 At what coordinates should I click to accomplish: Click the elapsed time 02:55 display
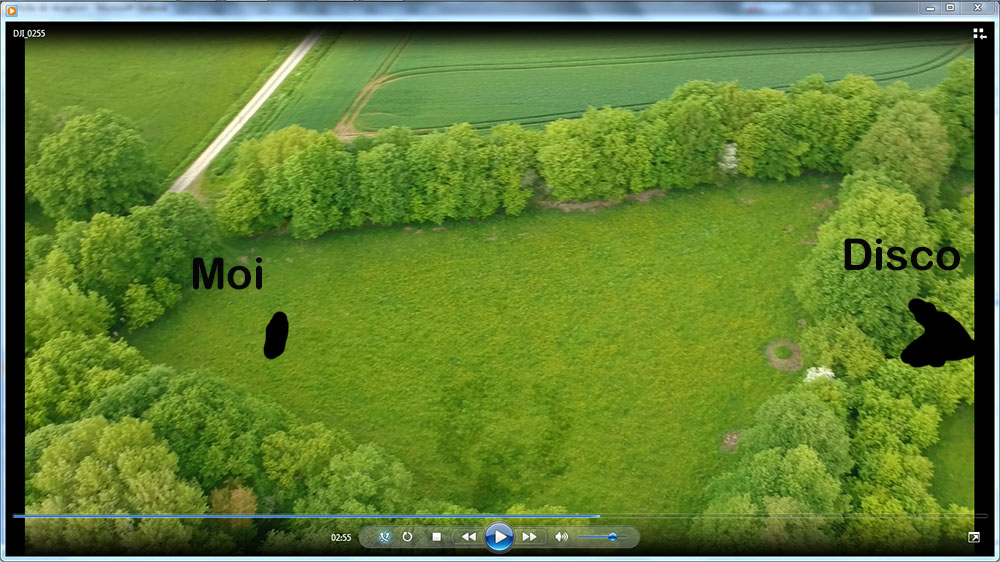pos(341,538)
